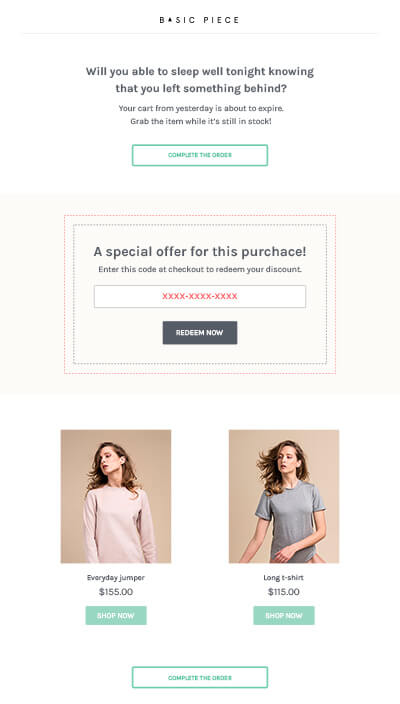Screen dimensions: 400x704
Task: Click the bottom Complete the Order button
Action: pyautogui.click(x=200, y=678)
